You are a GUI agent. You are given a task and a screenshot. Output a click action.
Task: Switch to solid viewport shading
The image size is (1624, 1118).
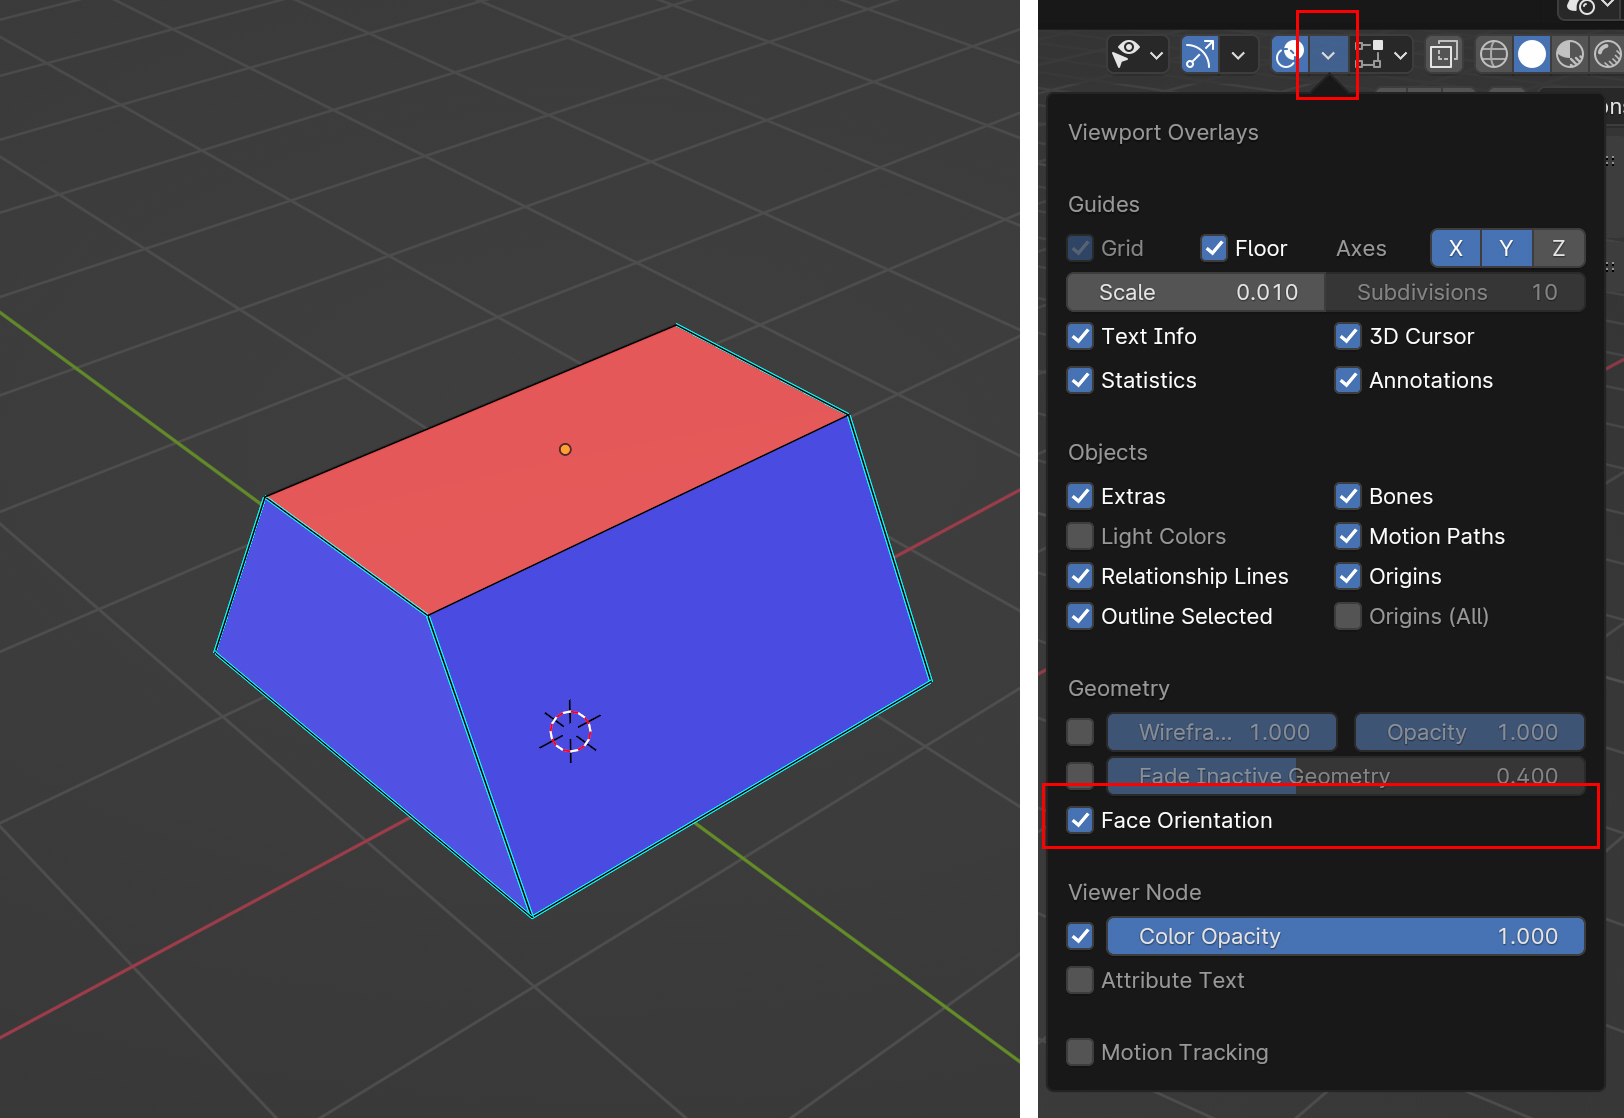1531,55
